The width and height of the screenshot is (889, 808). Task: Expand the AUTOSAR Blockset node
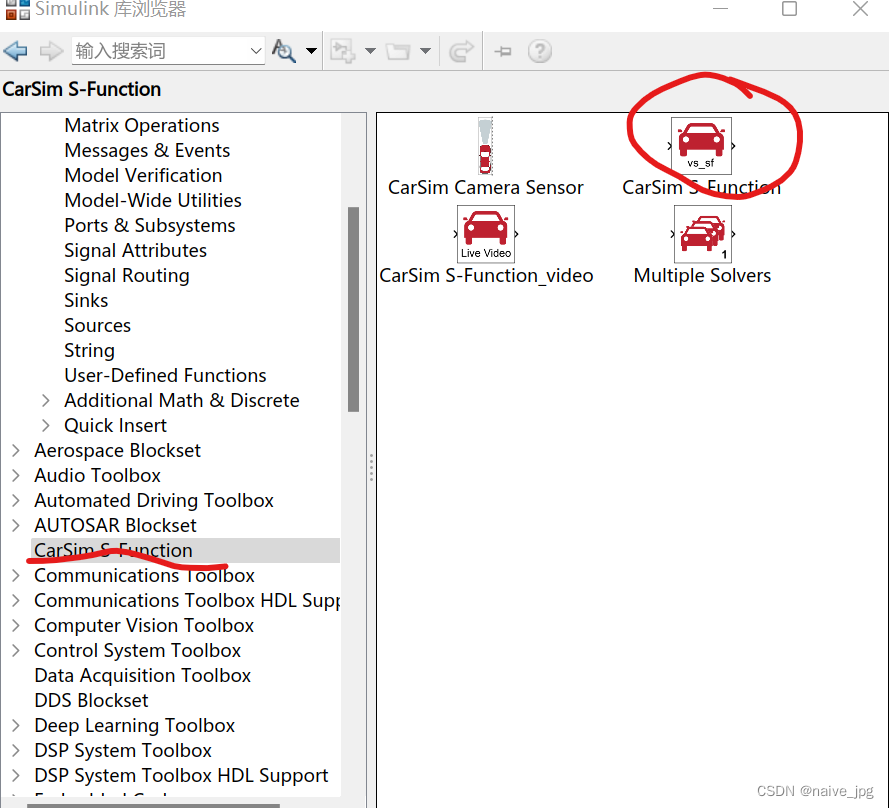[16, 525]
